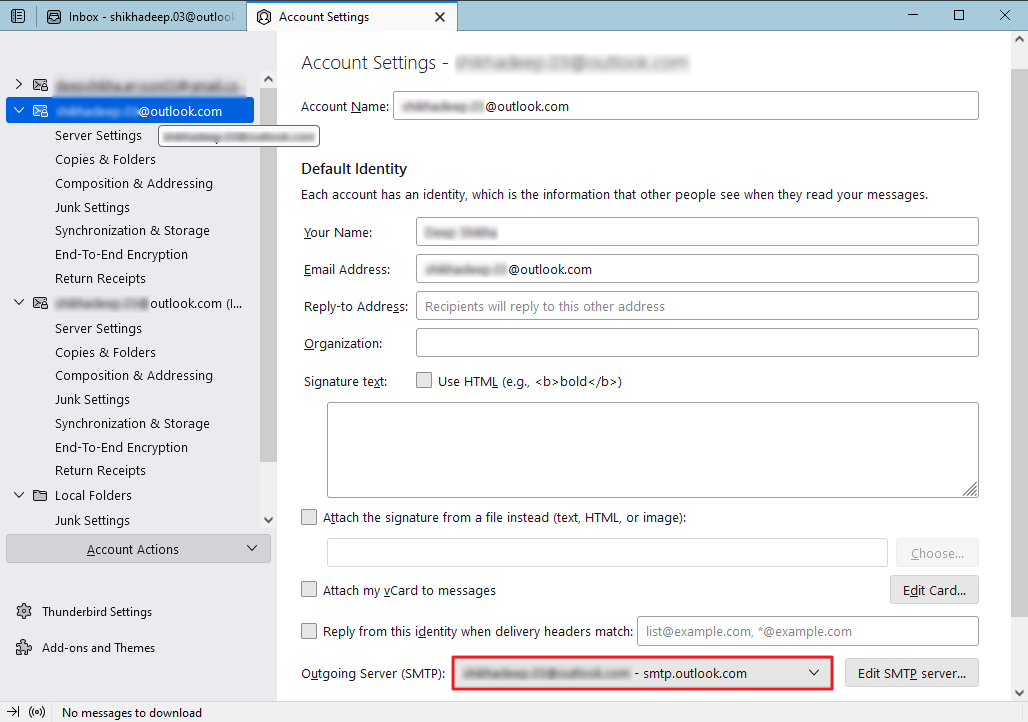Collapse the selected outlook.com account

[x=19, y=110]
